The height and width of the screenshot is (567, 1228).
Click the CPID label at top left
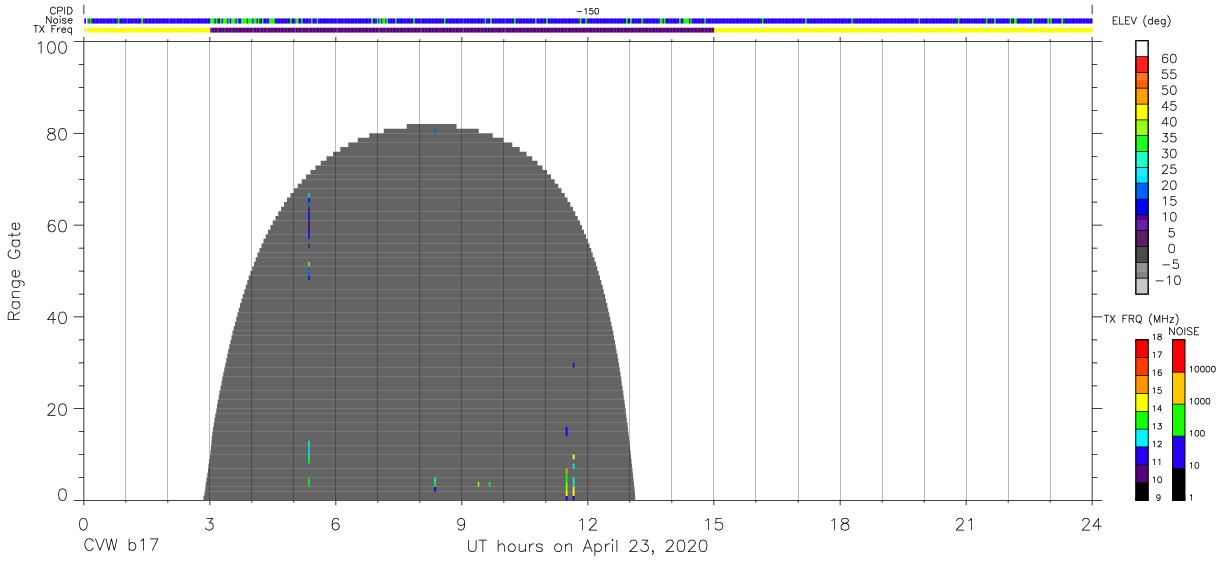coord(60,10)
